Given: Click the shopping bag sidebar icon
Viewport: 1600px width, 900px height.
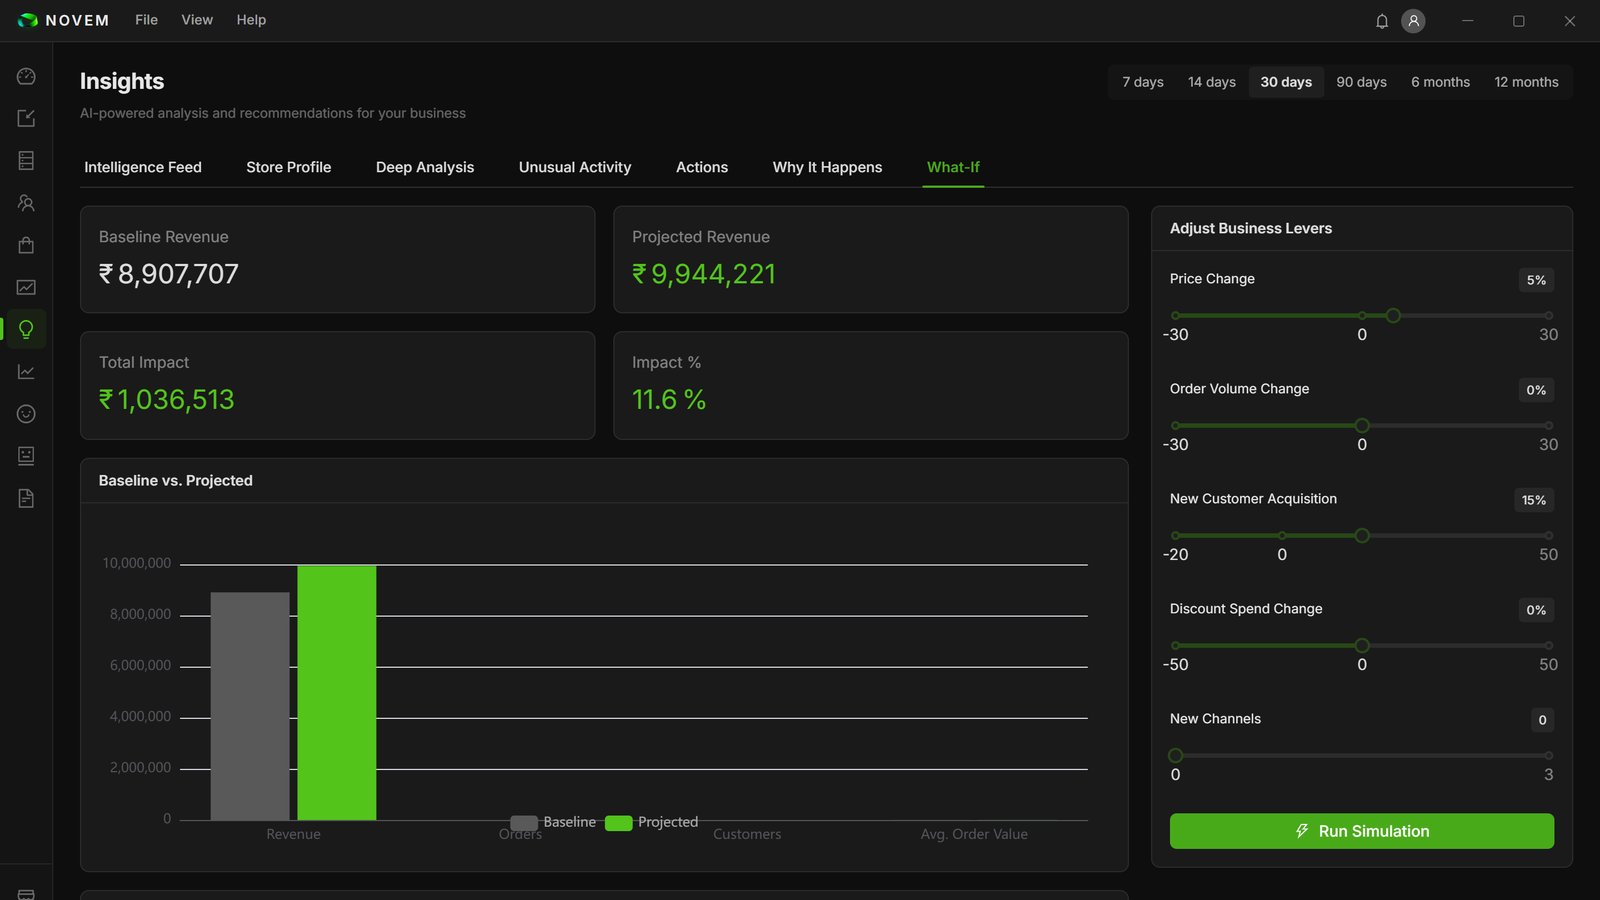Looking at the screenshot, I should click(x=26, y=245).
